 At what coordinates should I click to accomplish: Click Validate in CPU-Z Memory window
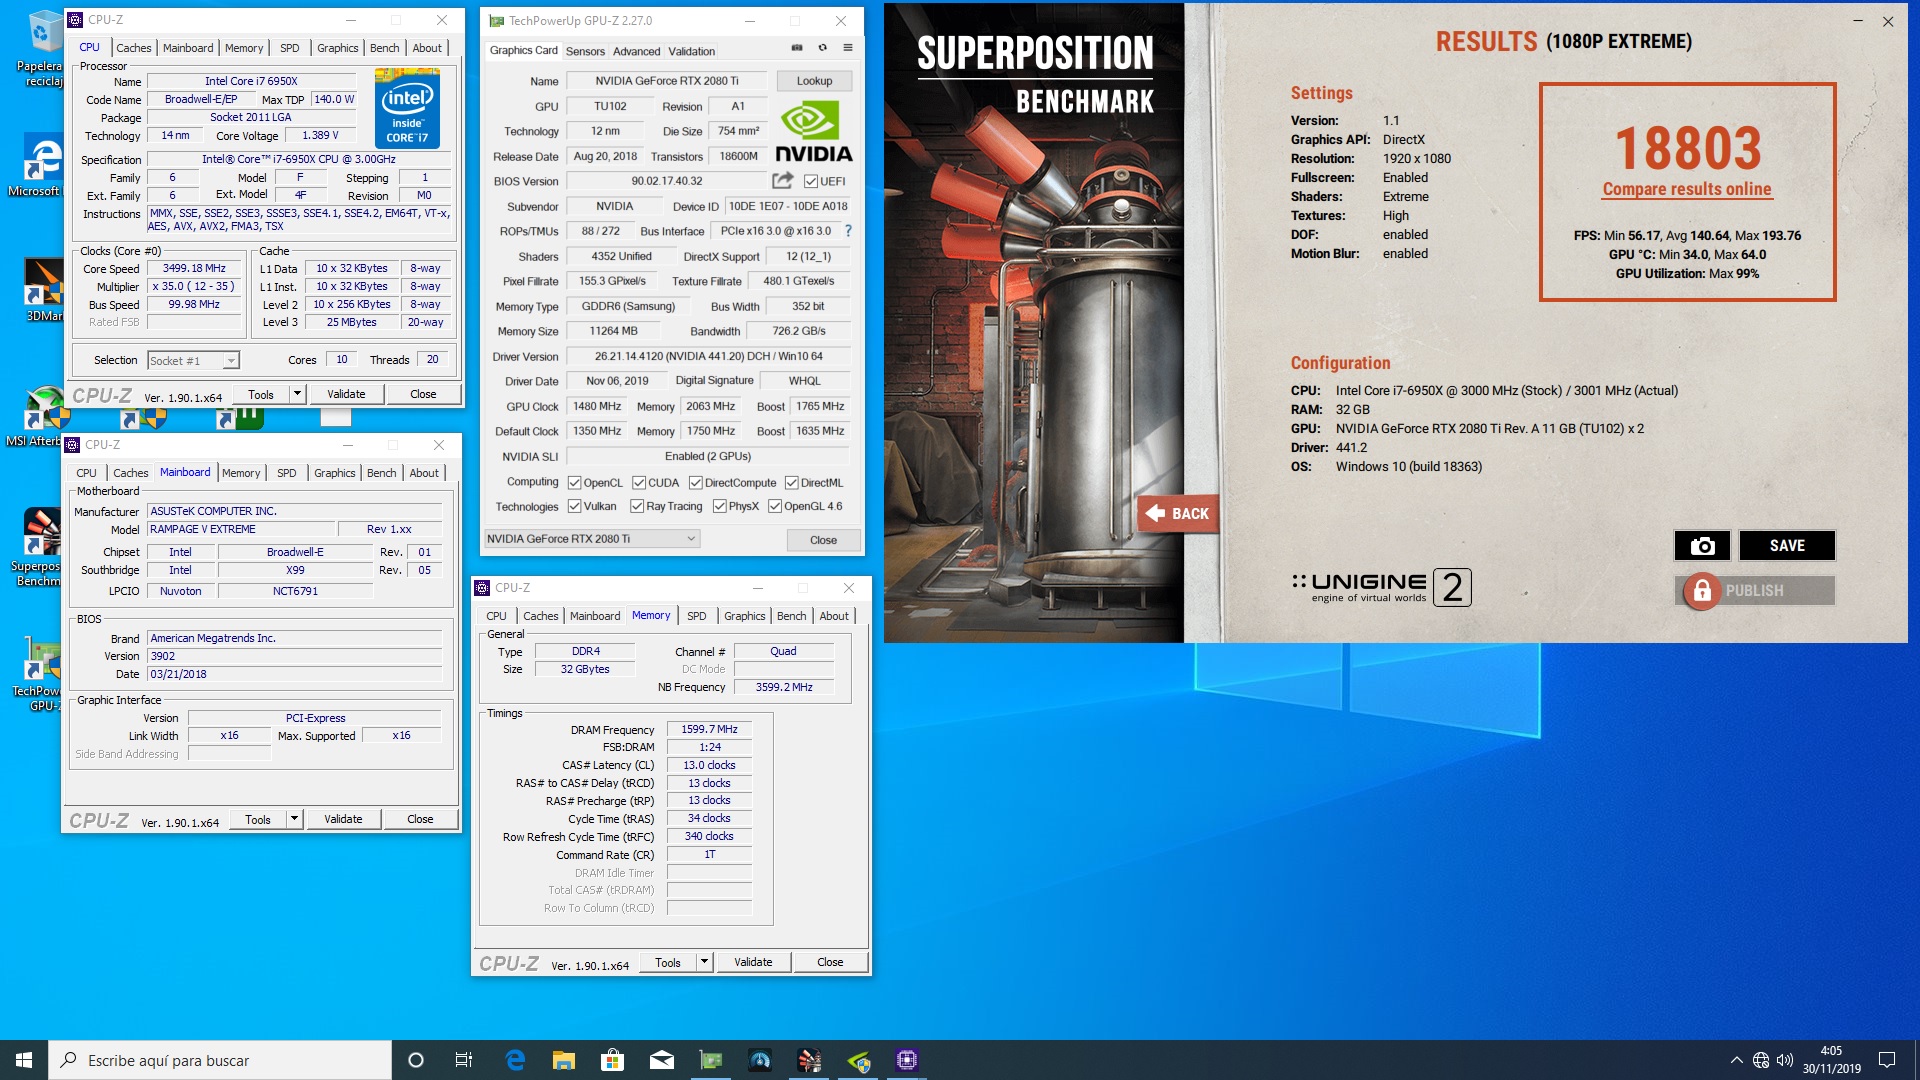753,962
